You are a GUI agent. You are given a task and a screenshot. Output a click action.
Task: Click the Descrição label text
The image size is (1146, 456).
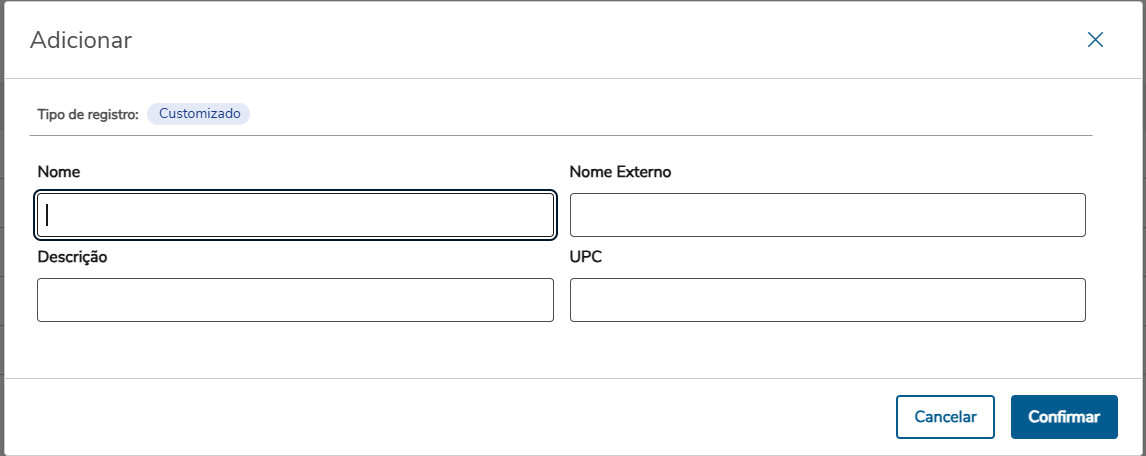coord(72,257)
